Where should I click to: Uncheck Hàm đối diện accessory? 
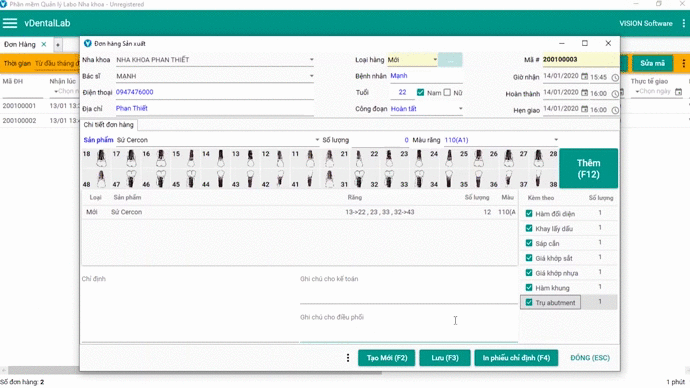pyautogui.click(x=529, y=213)
